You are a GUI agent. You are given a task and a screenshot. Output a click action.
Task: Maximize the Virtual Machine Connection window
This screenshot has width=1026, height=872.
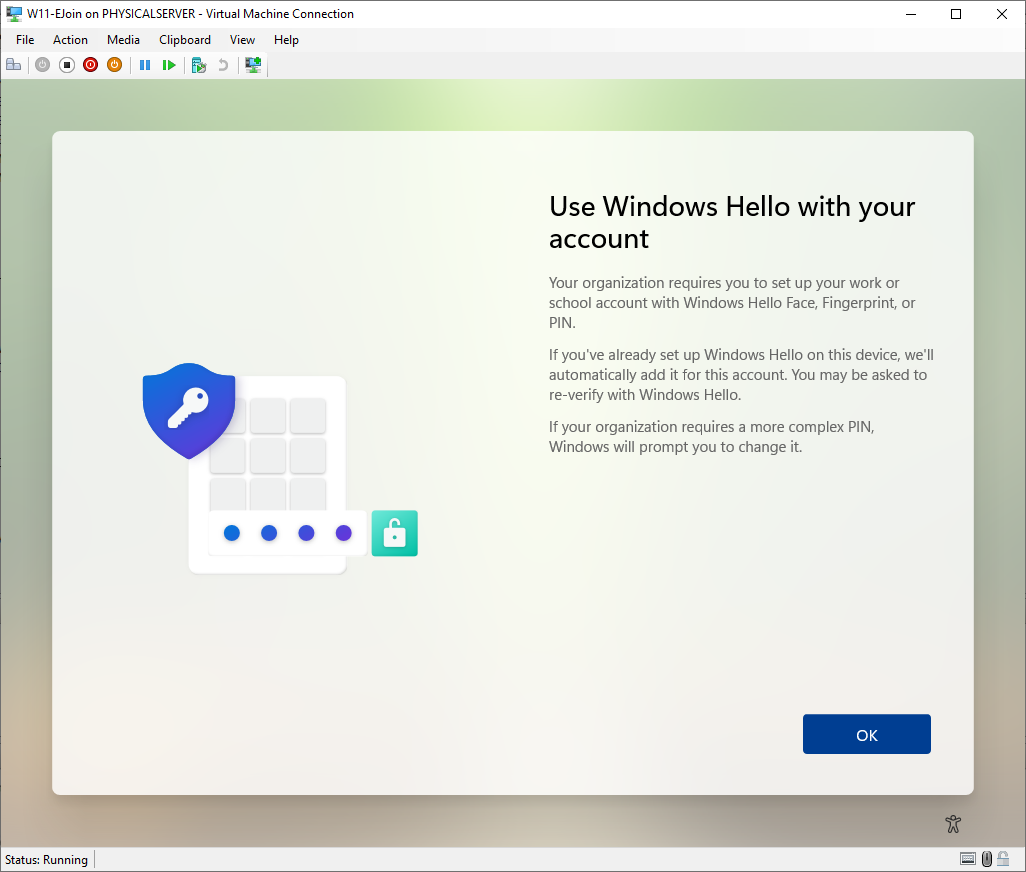point(956,14)
